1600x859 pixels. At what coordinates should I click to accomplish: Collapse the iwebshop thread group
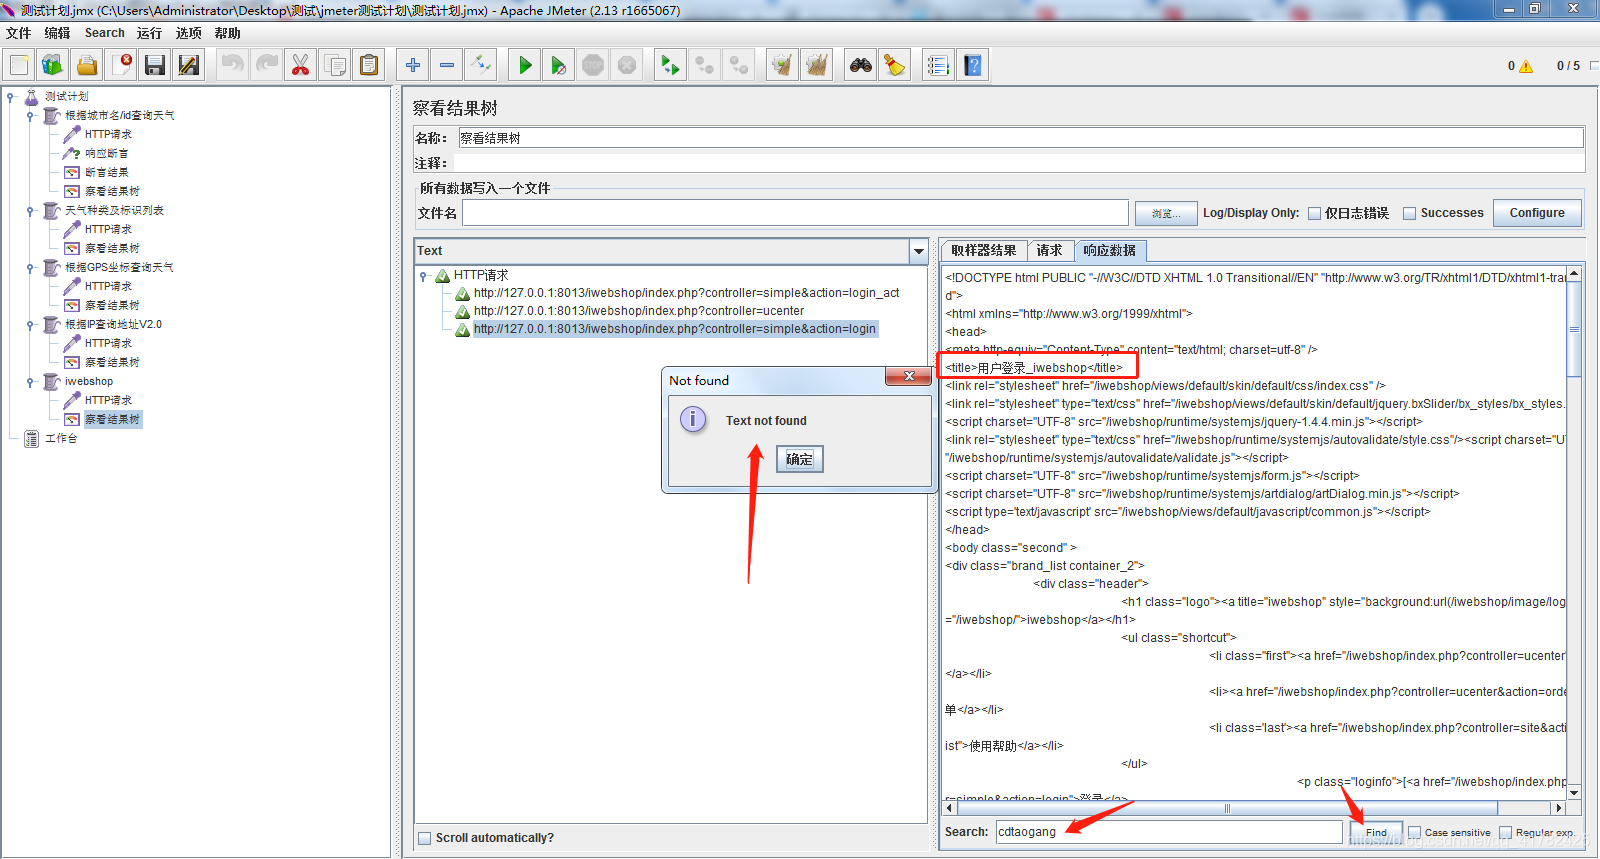(31, 382)
